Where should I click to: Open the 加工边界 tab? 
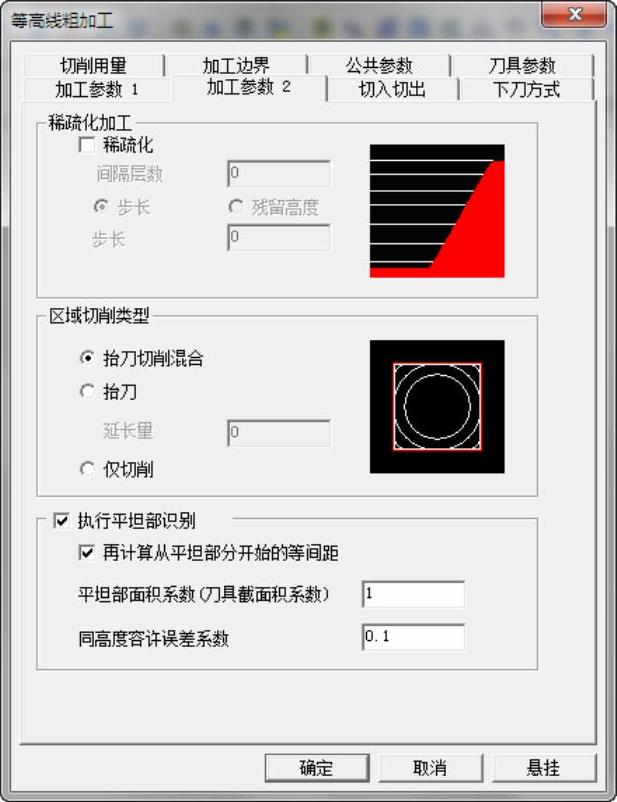[x=236, y=65]
